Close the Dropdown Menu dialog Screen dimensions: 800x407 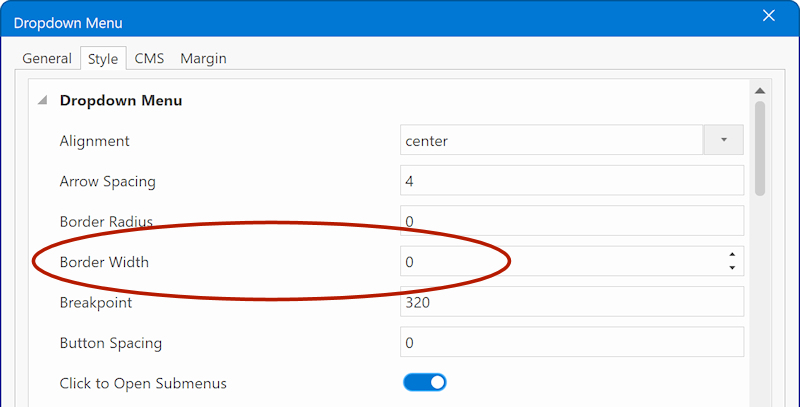coord(768,16)
